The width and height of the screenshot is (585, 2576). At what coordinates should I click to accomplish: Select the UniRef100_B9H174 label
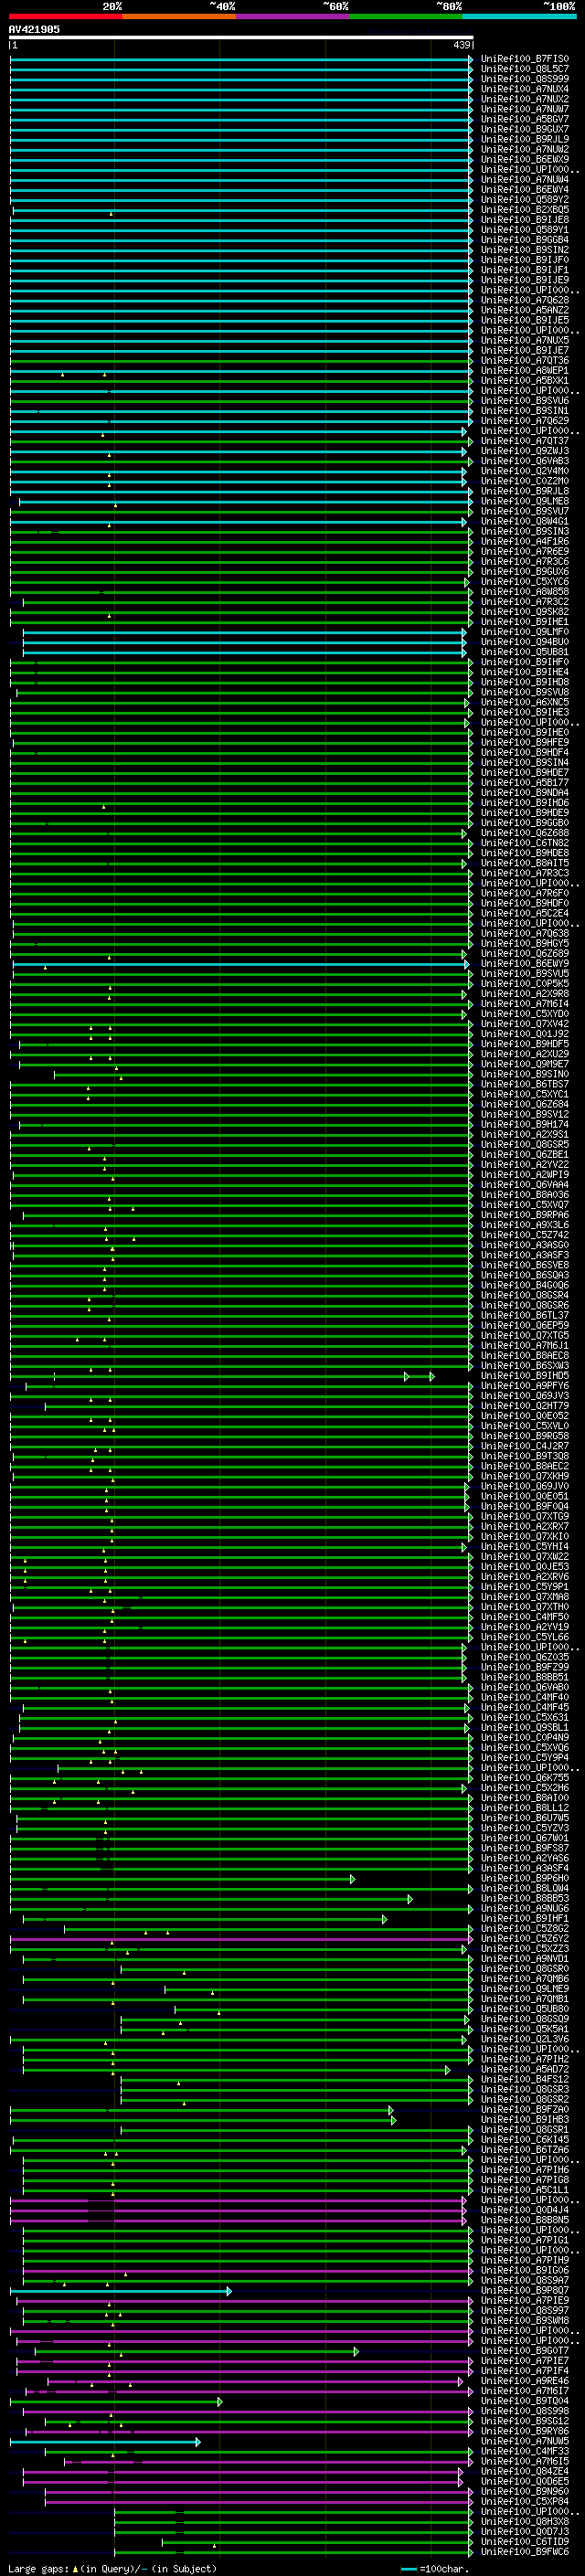524,1124
